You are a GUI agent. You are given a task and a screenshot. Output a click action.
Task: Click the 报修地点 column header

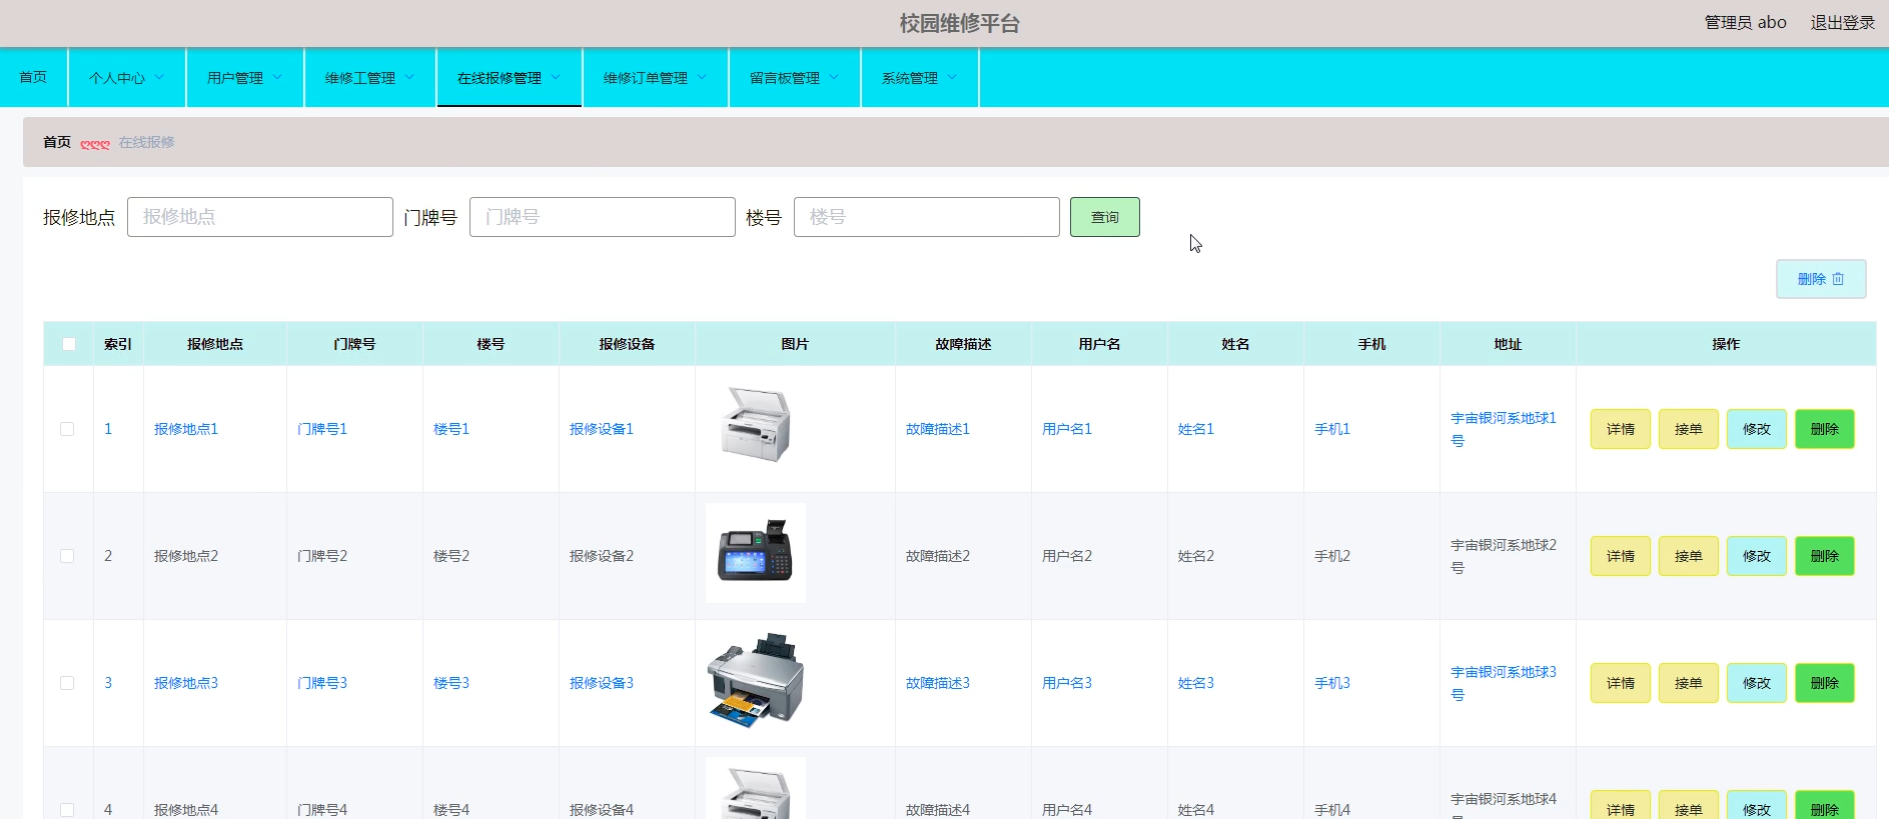click(215, 344)
